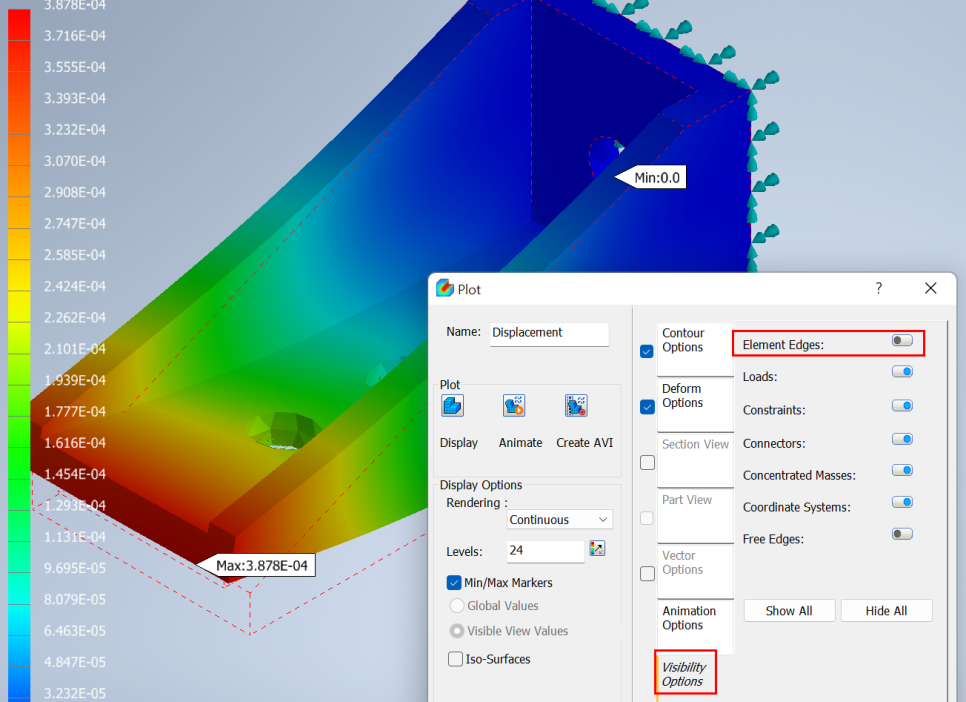Turn off the Loads visibility toggle
The width and height of the screenshot is (966, 702).
click(x=902, y=372)
